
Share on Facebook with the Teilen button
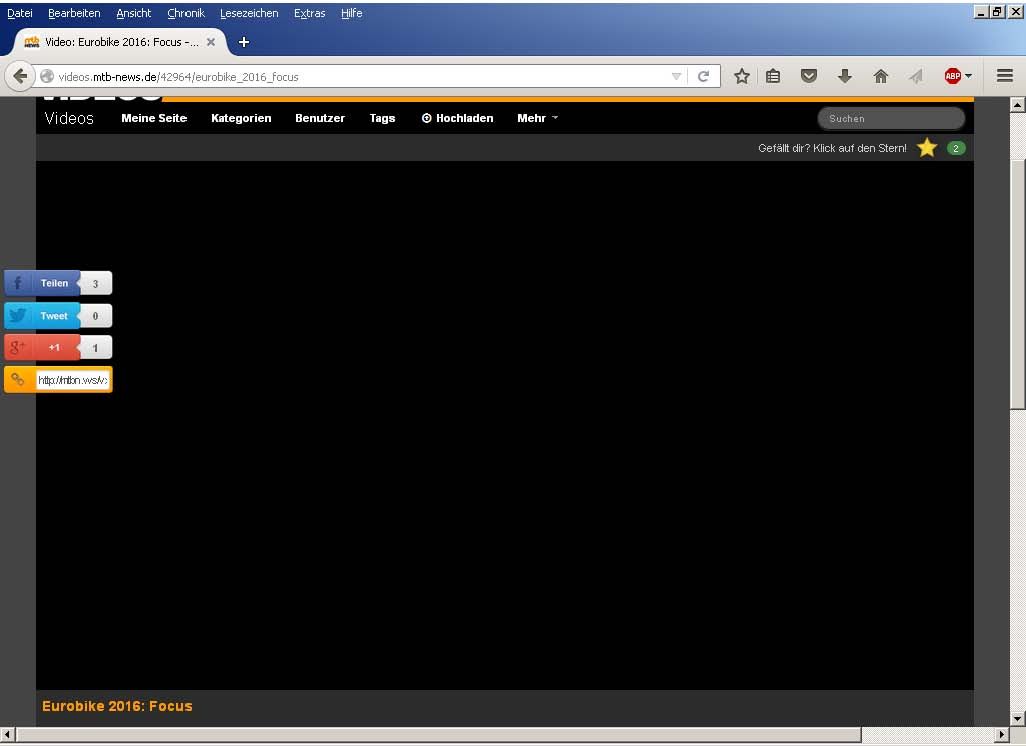[42, 283]
